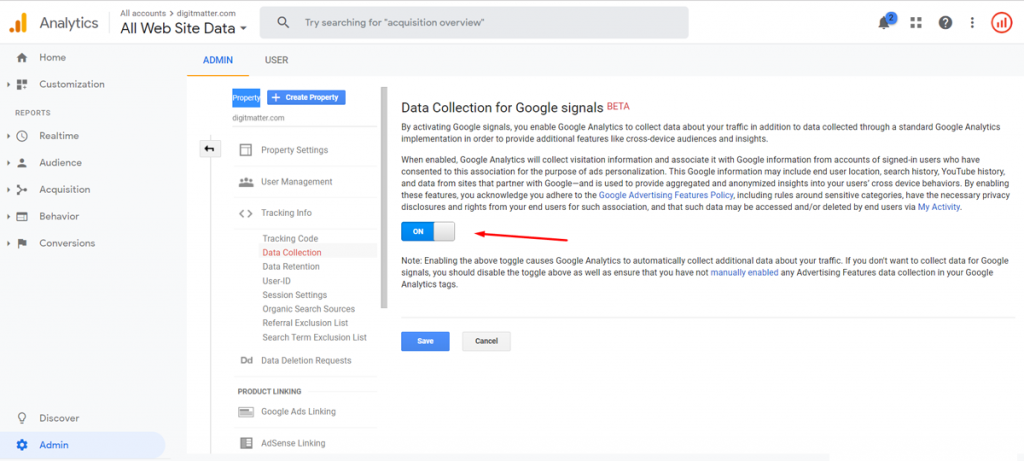This screenshot has height=461, width=1024.
Task: Open Search Term Exclusion List item
Action: (x=315, y=338)
